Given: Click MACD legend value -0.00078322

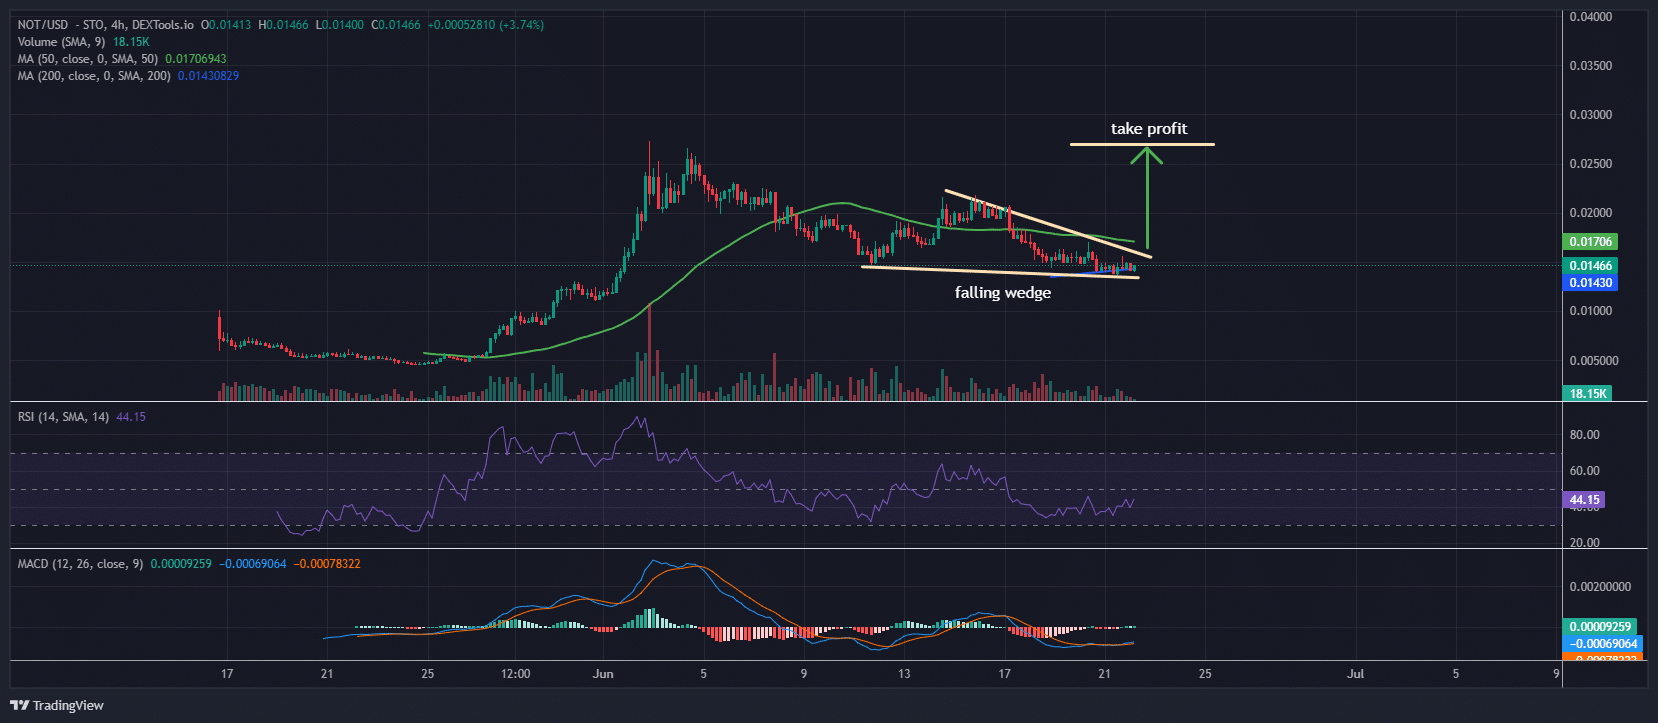Looking at the screenshot, I should pyautogui.click(x=327, y=564).
